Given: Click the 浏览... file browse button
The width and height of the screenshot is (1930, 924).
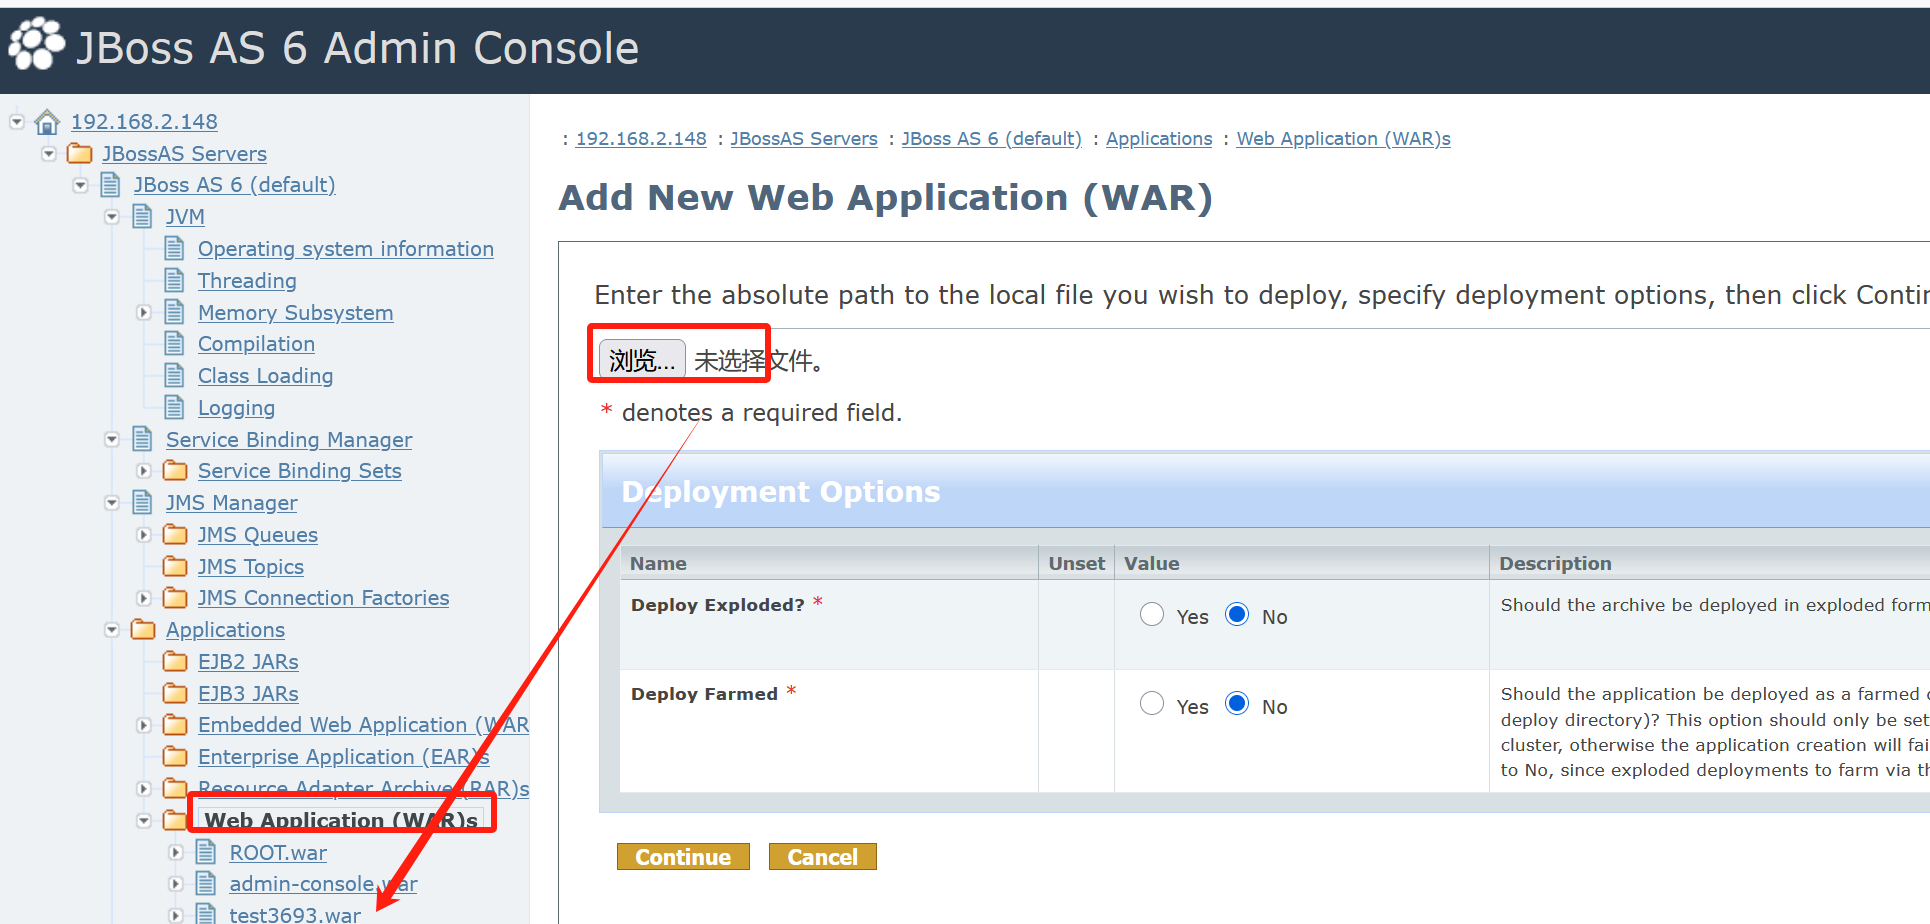Looking at the screenshot, I should (x=642, y=359).
